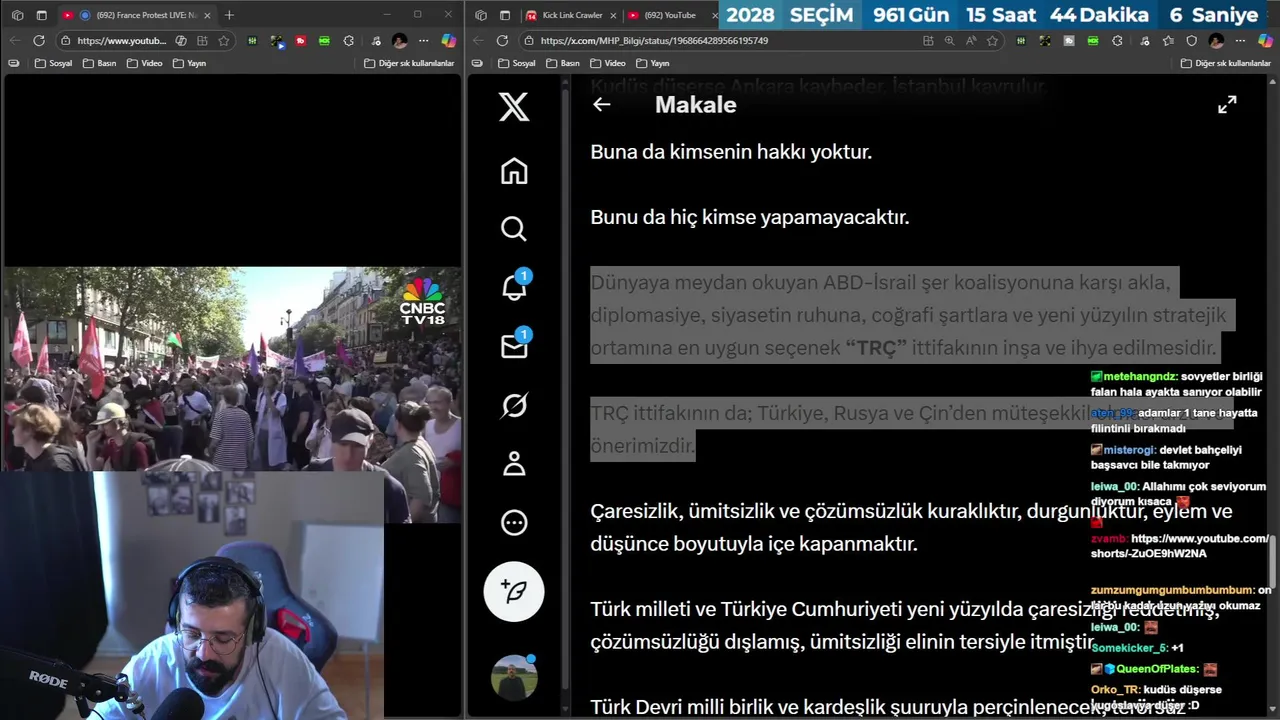Click the x.com address bar URL

click(x=654, y=41)
